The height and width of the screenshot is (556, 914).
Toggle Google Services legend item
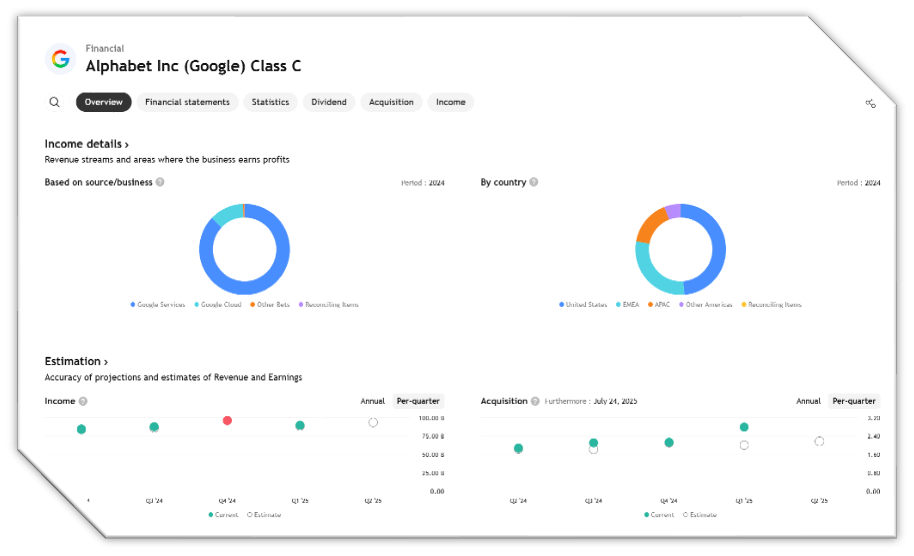[x=157, y=305]
